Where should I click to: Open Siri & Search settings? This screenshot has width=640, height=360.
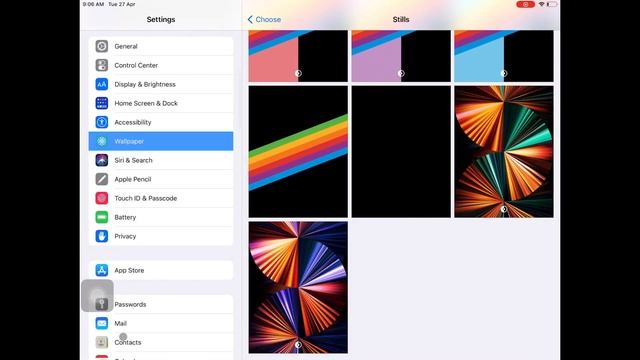coord(161,160)
